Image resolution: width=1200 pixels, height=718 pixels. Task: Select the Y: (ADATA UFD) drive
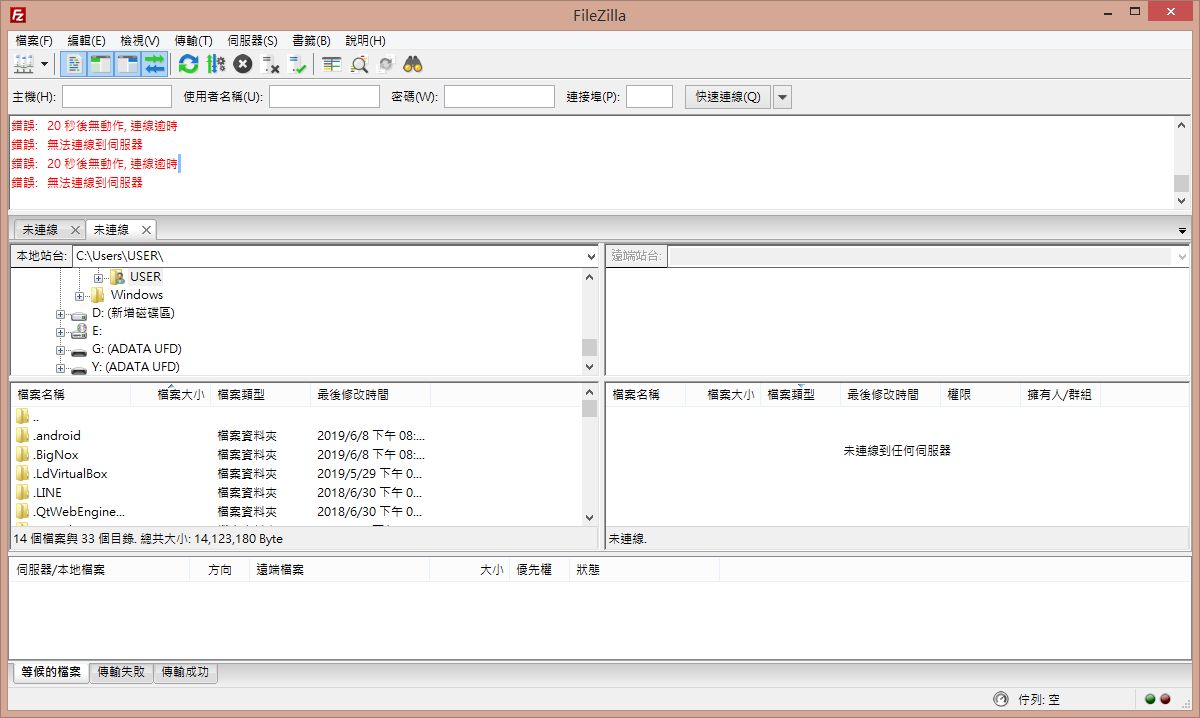click(136, 367)
